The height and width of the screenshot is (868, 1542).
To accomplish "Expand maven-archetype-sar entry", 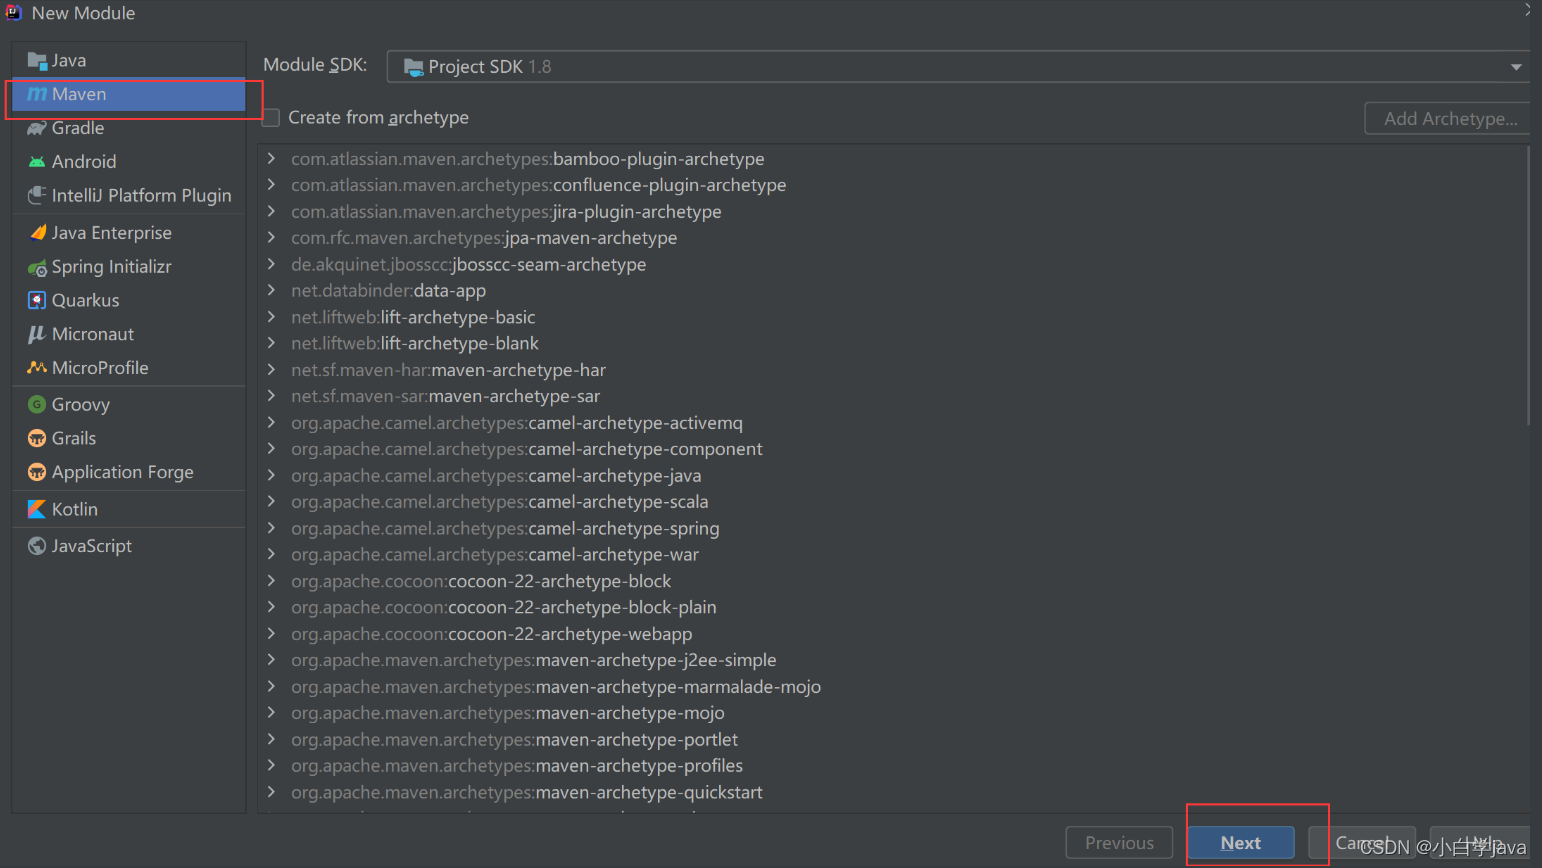I will point(271,396).
